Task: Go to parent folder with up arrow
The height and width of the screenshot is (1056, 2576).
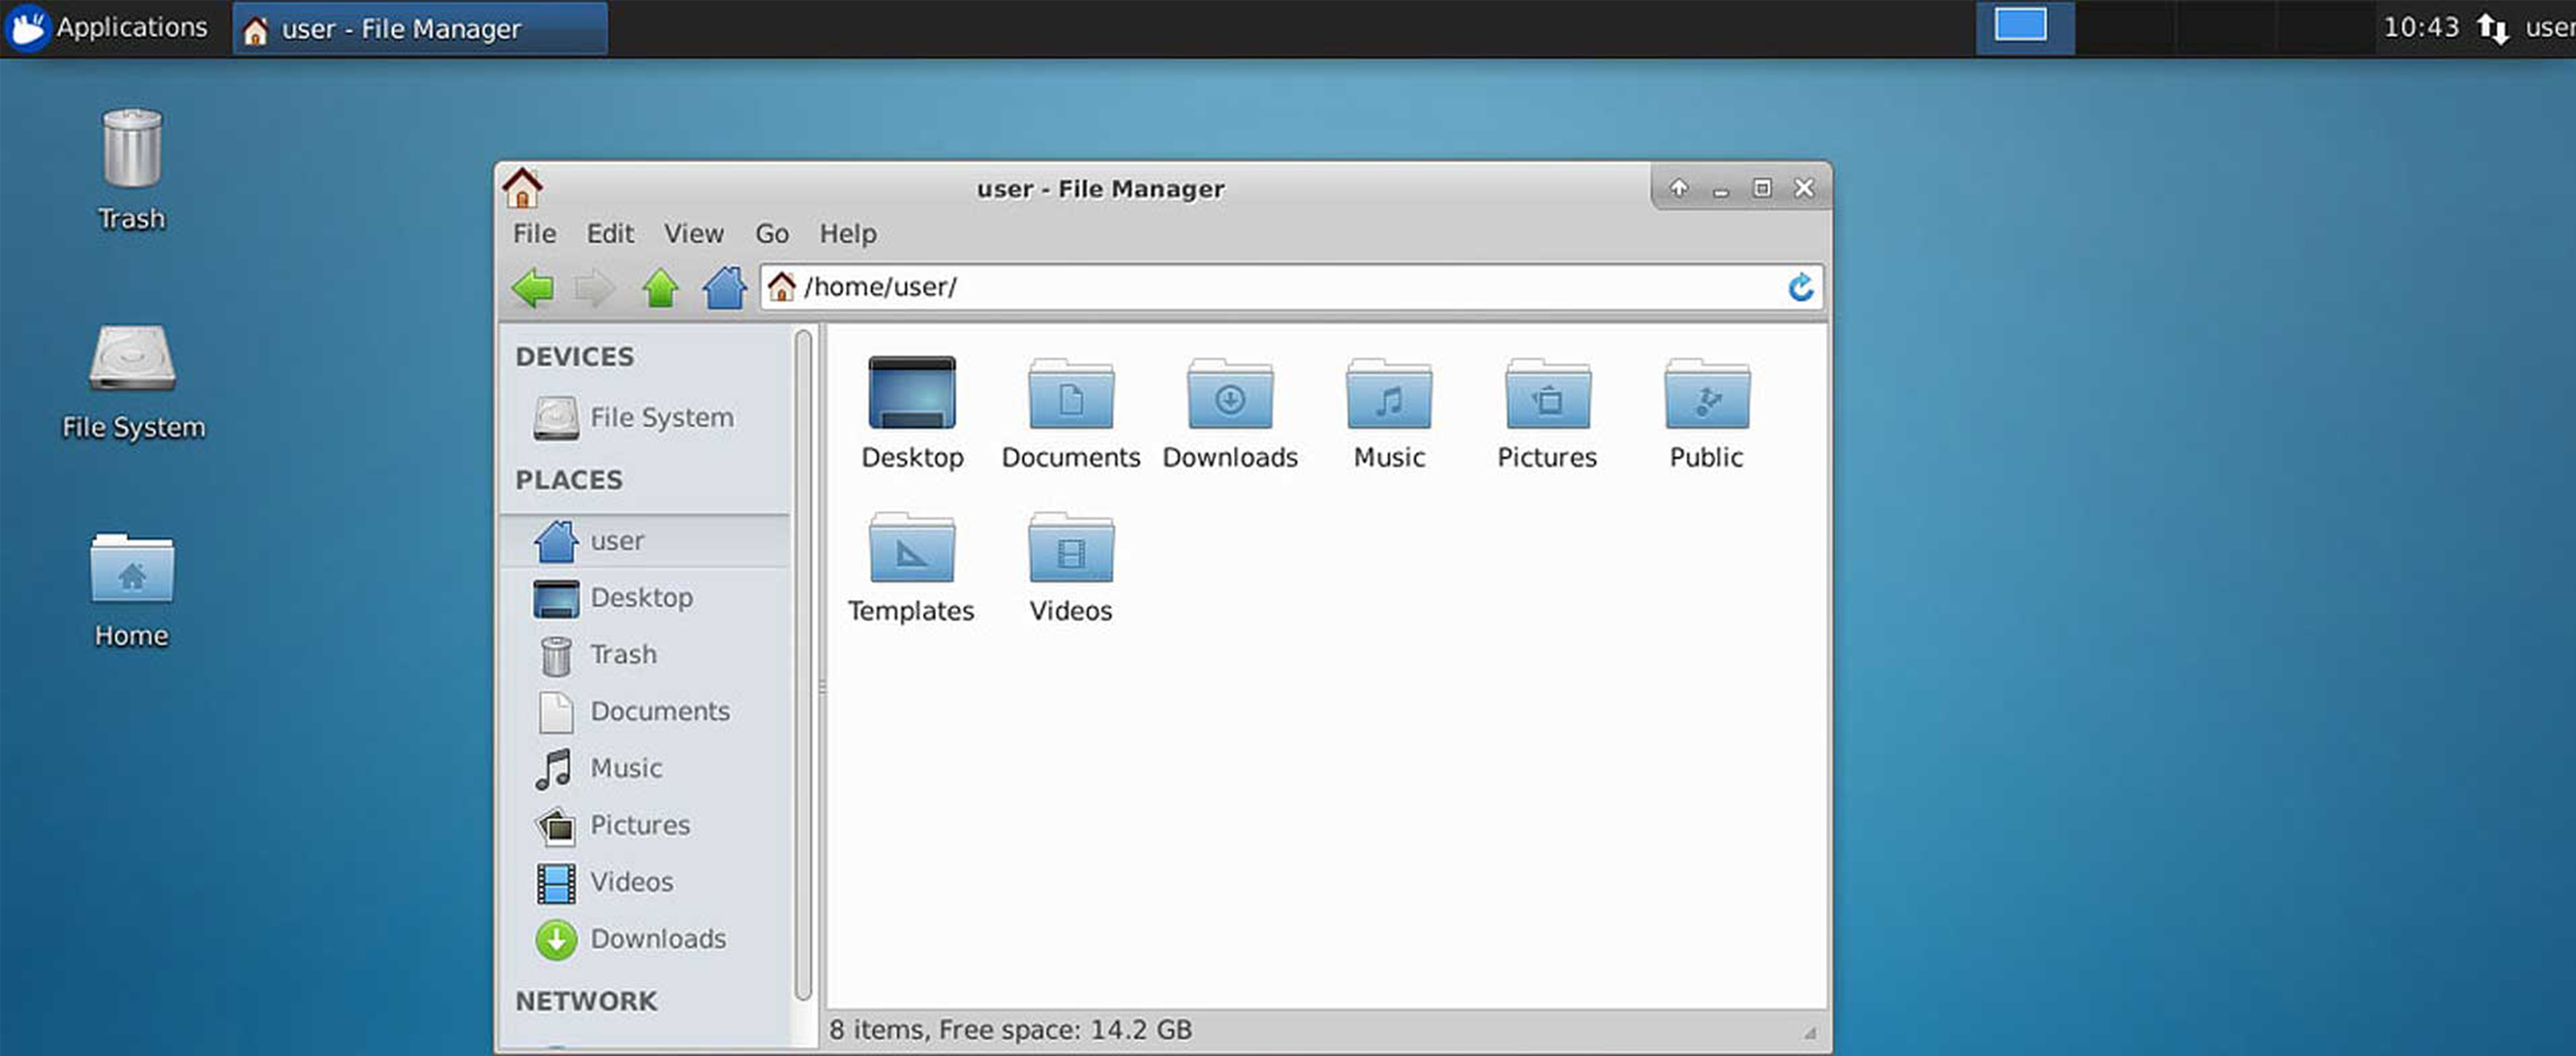Action: coord(659,288)
